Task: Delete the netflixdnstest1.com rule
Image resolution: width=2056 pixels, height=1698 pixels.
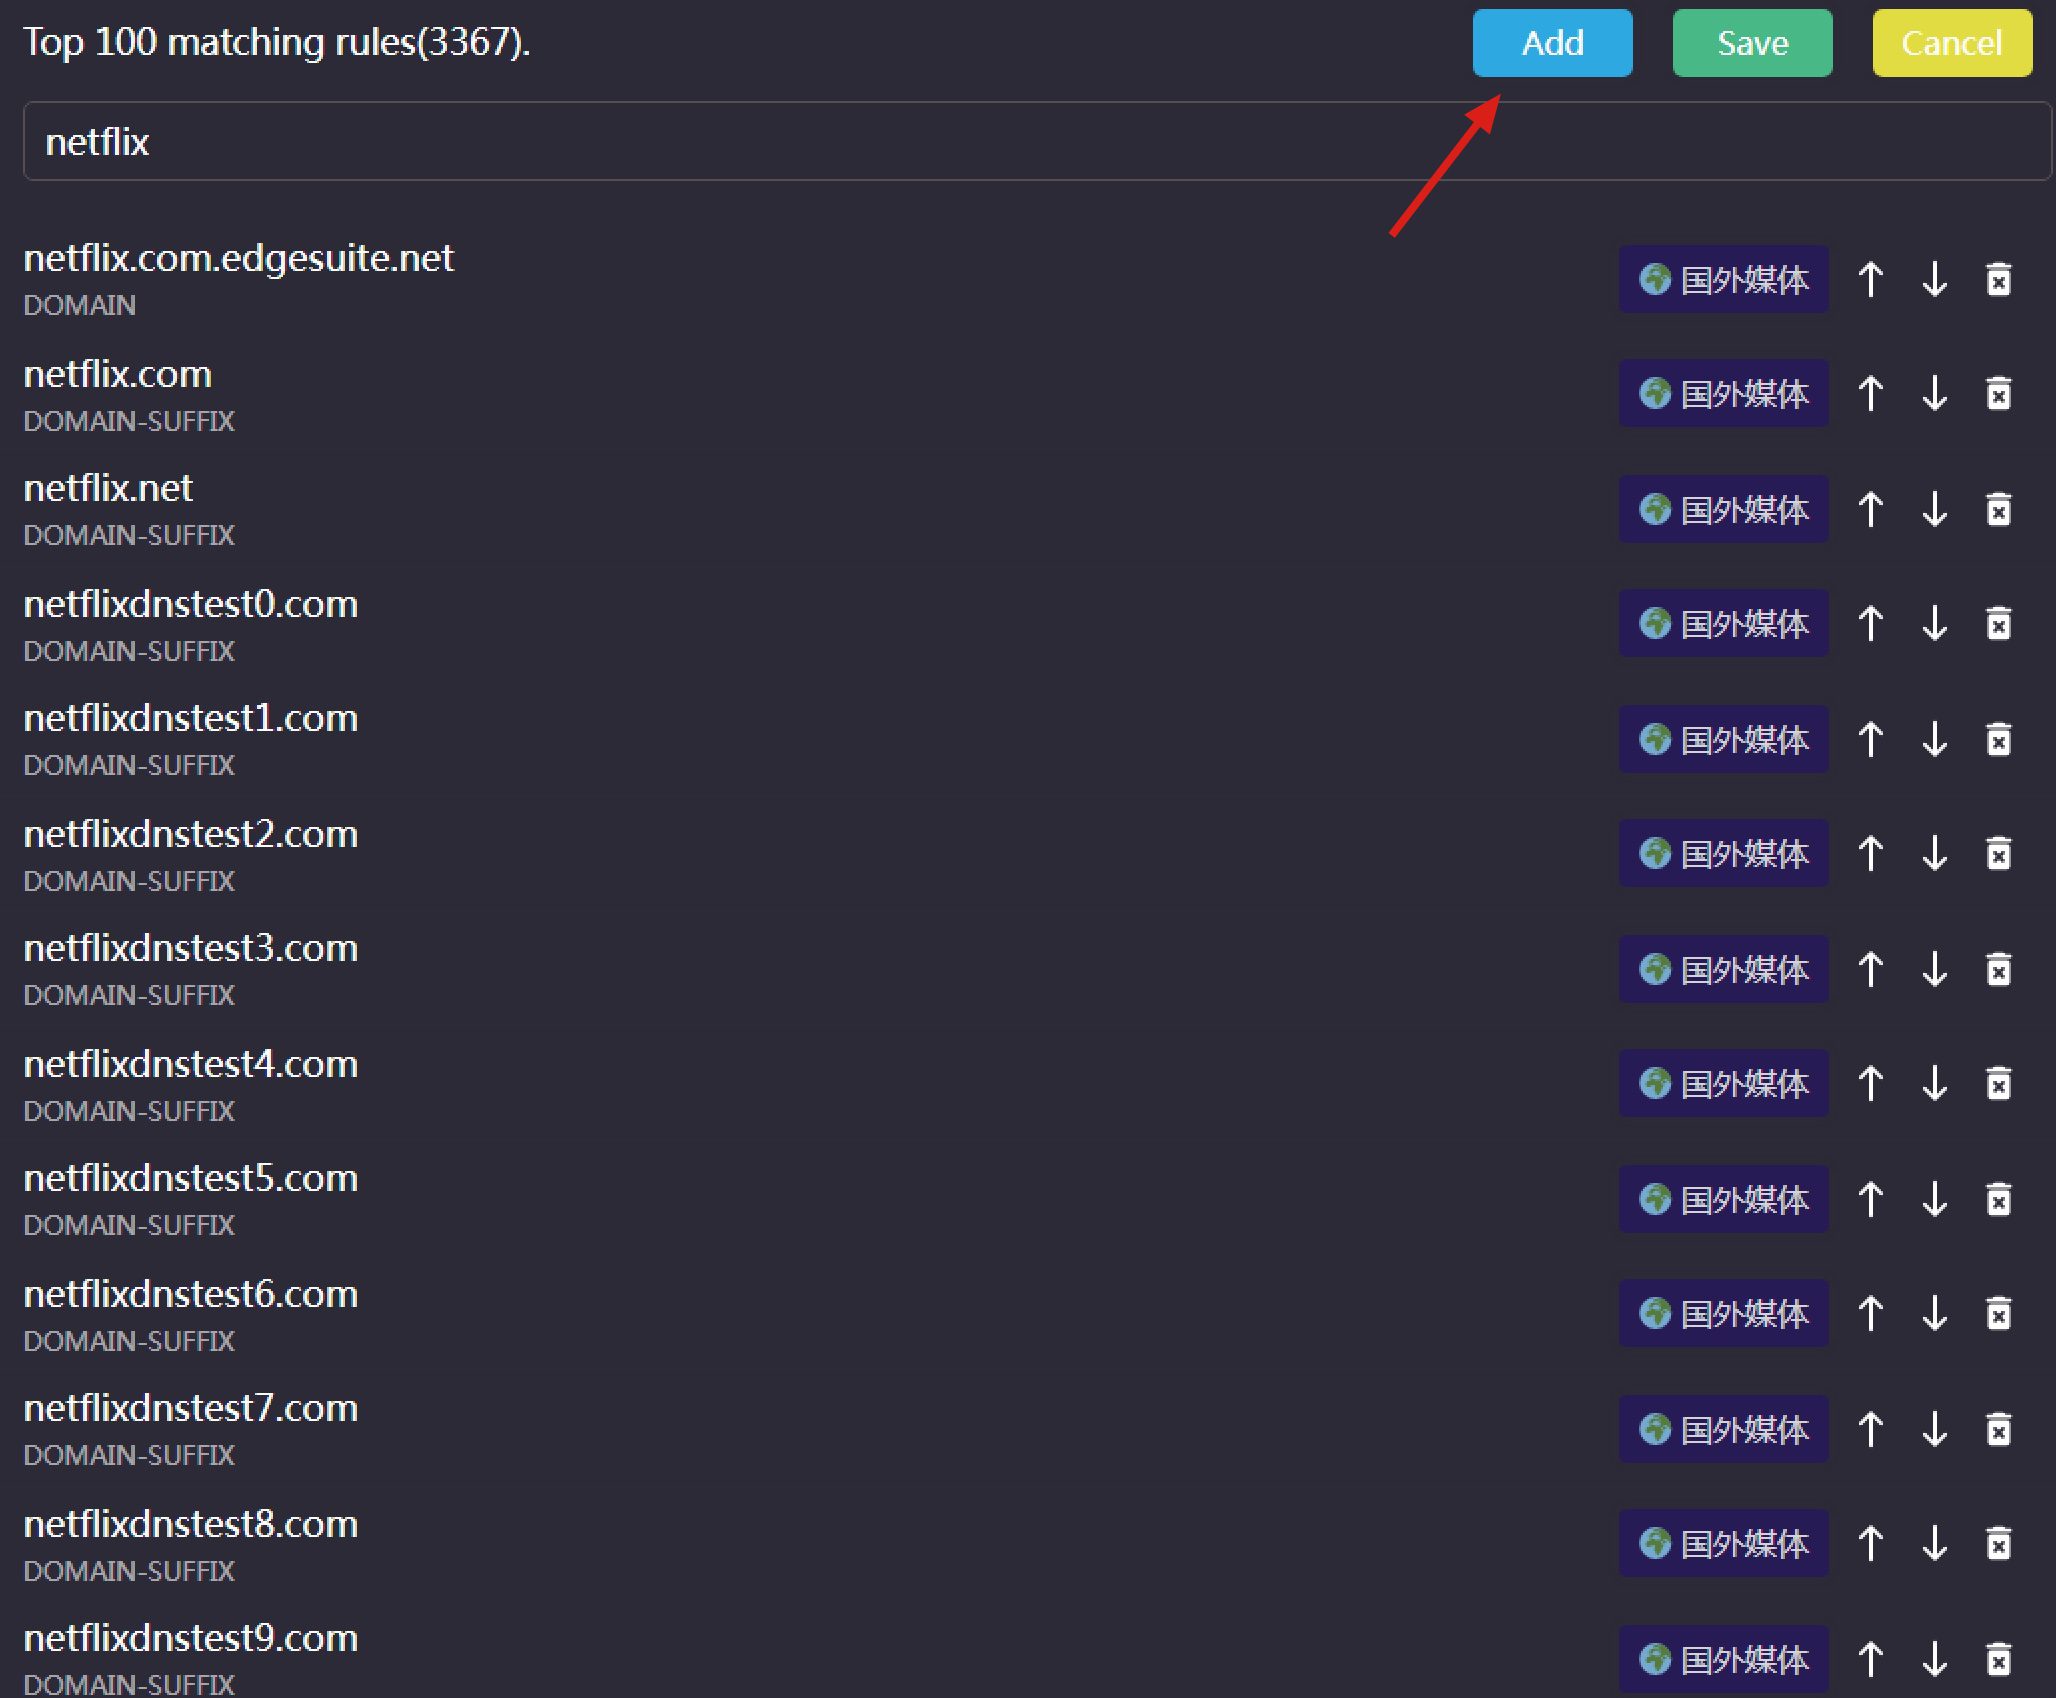Action: tap(1998, 739)
